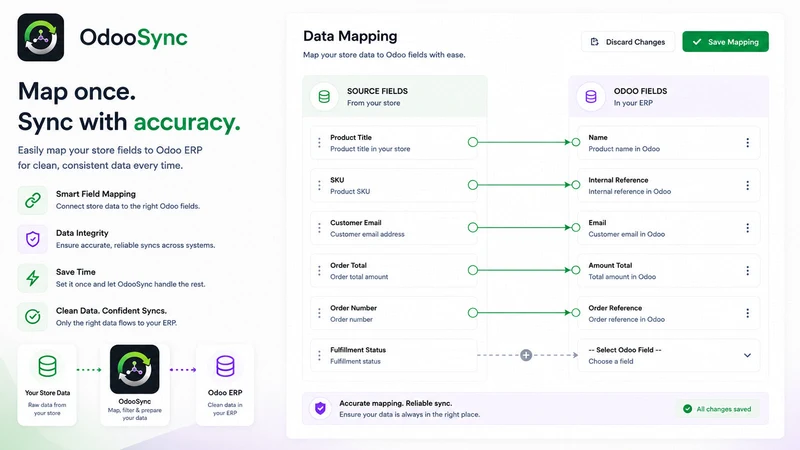800x450 pixels.
Task: Click the purple shield icon in footer banner
Action: coord(320,408)
